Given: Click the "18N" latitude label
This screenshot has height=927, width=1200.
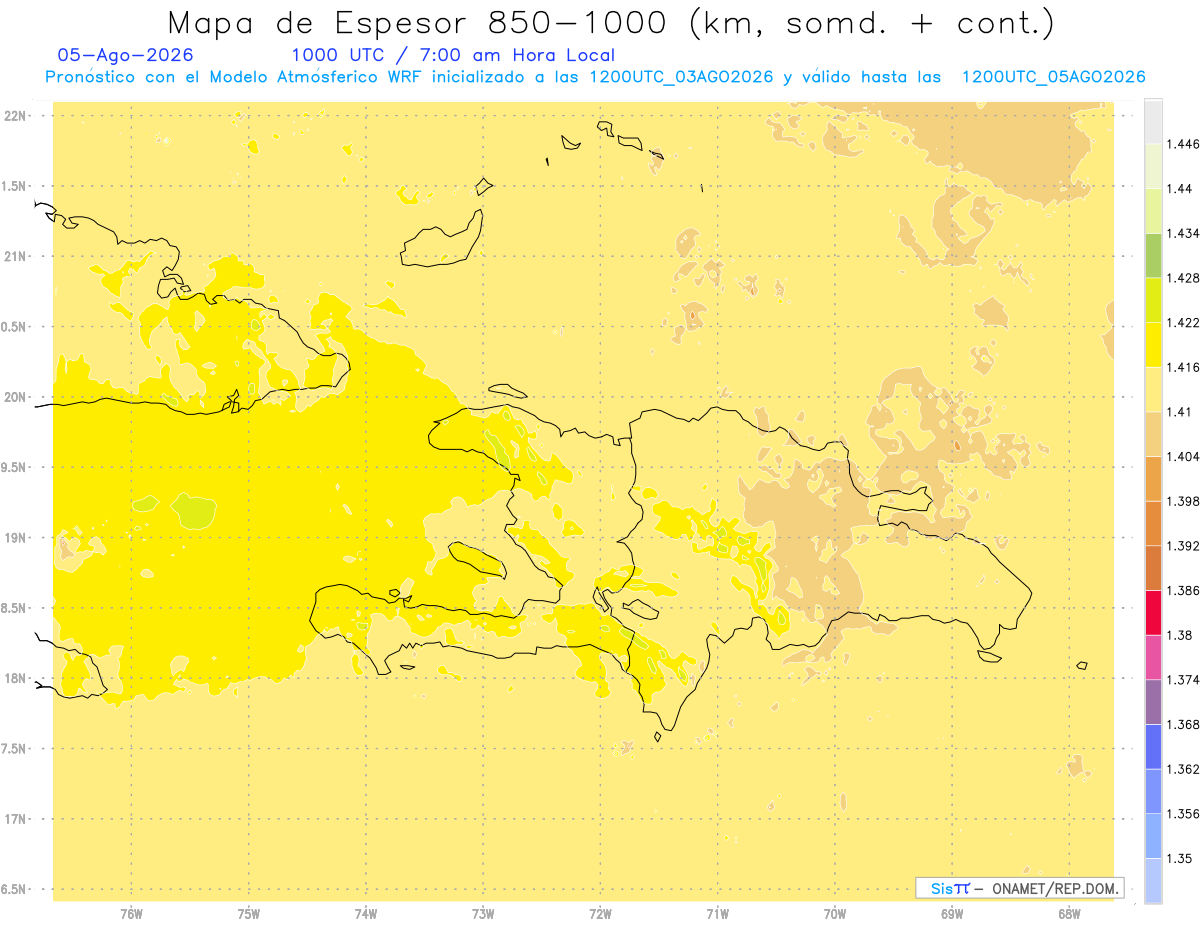Looking at the screenshot, I should point(15,678).
